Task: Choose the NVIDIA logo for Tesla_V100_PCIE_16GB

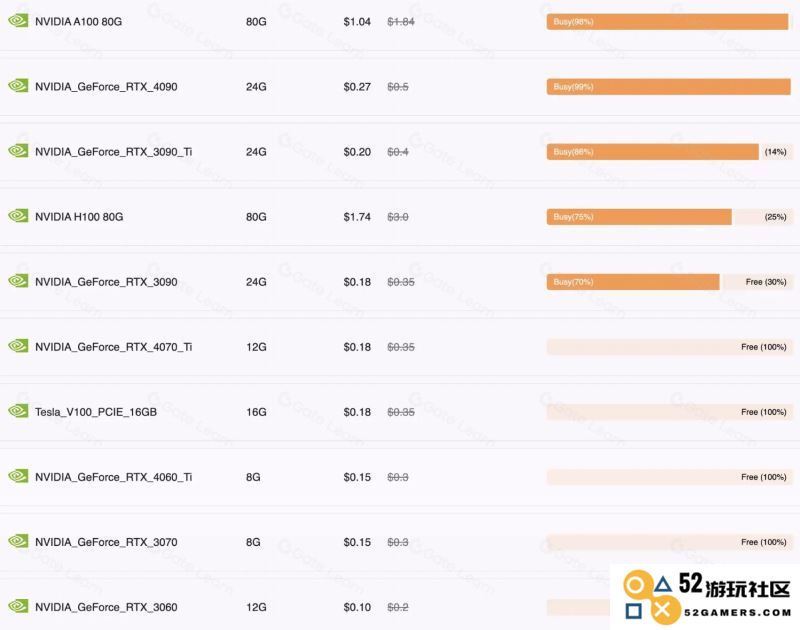Action: click(18, 411)
